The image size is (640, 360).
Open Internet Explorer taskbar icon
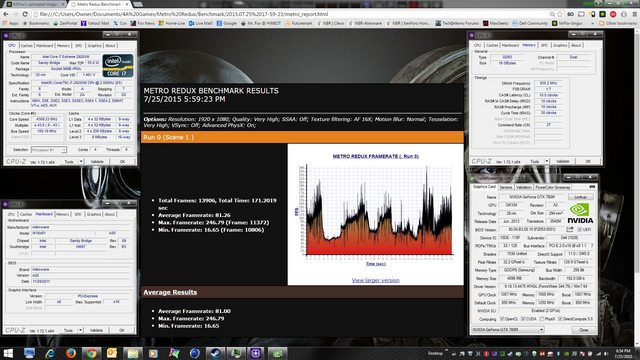tap(50, 353)
